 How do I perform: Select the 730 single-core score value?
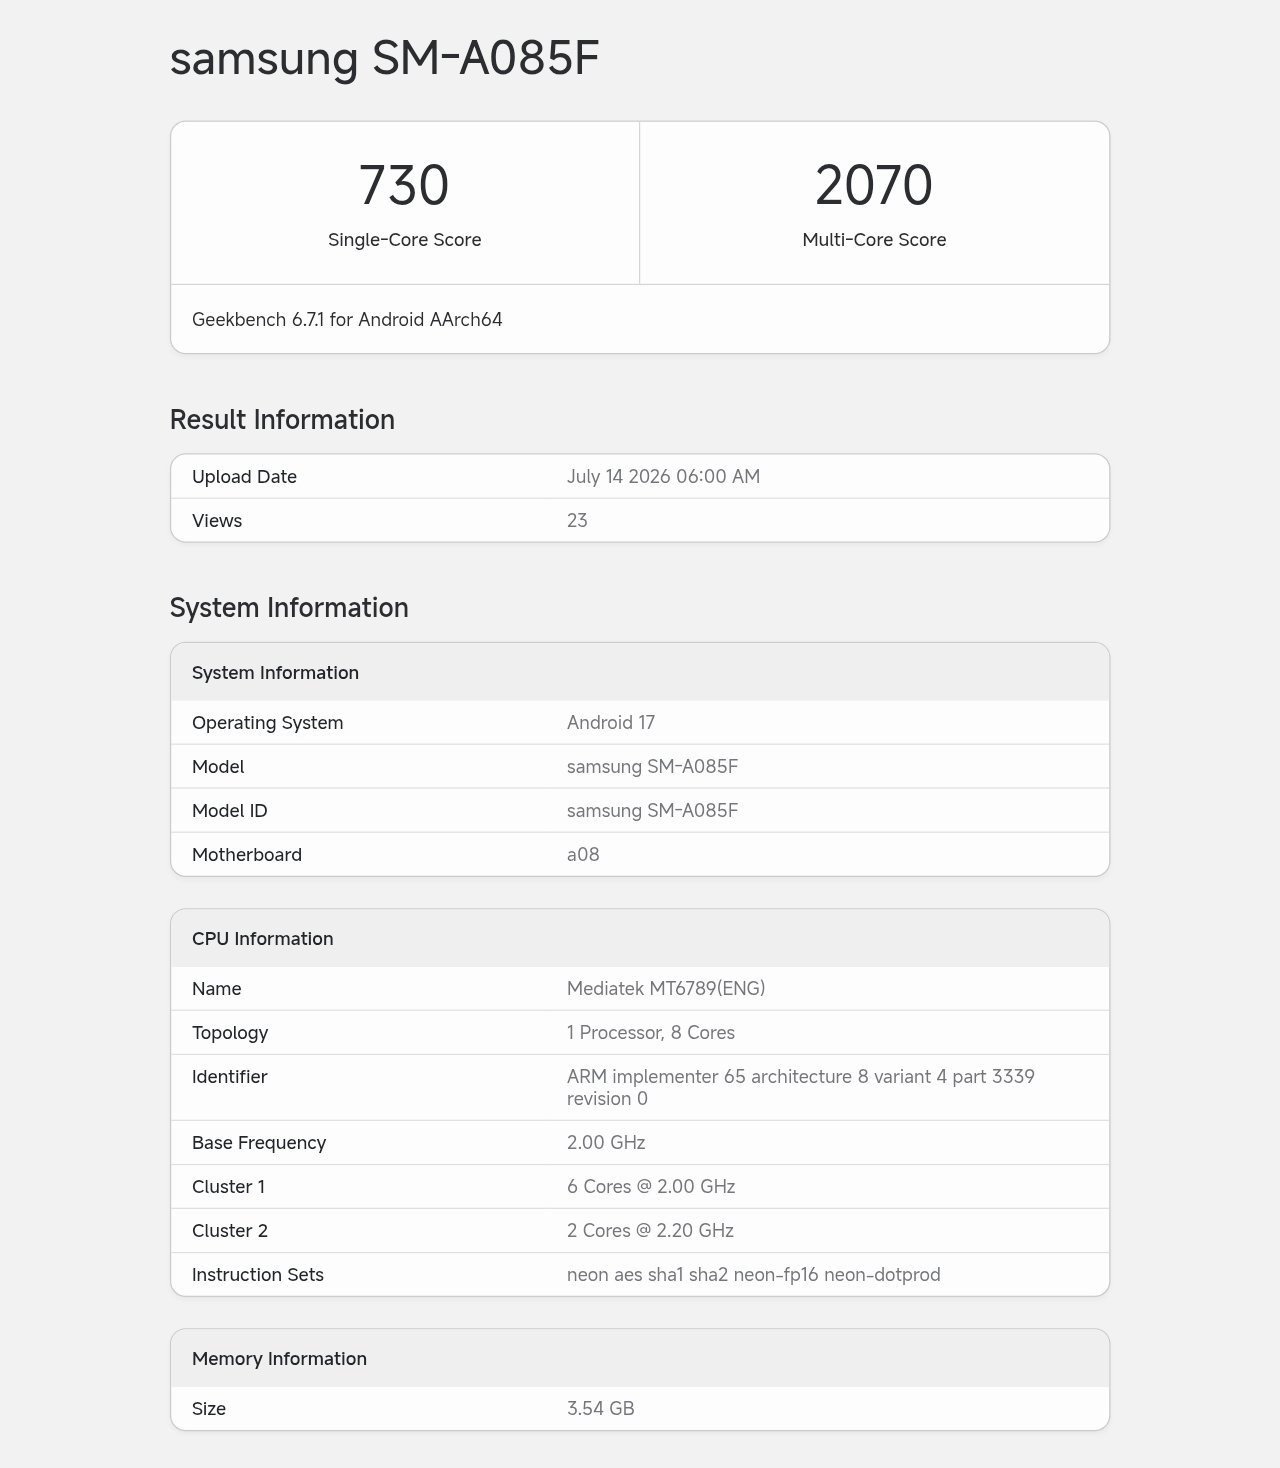(x=404, y=185)
